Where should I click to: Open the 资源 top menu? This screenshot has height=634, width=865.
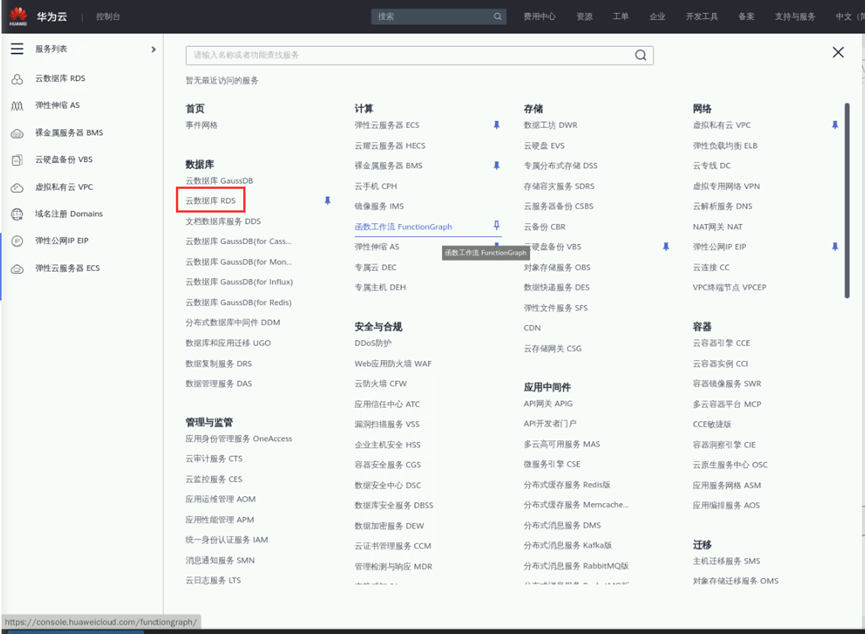[x=584, y=17]
